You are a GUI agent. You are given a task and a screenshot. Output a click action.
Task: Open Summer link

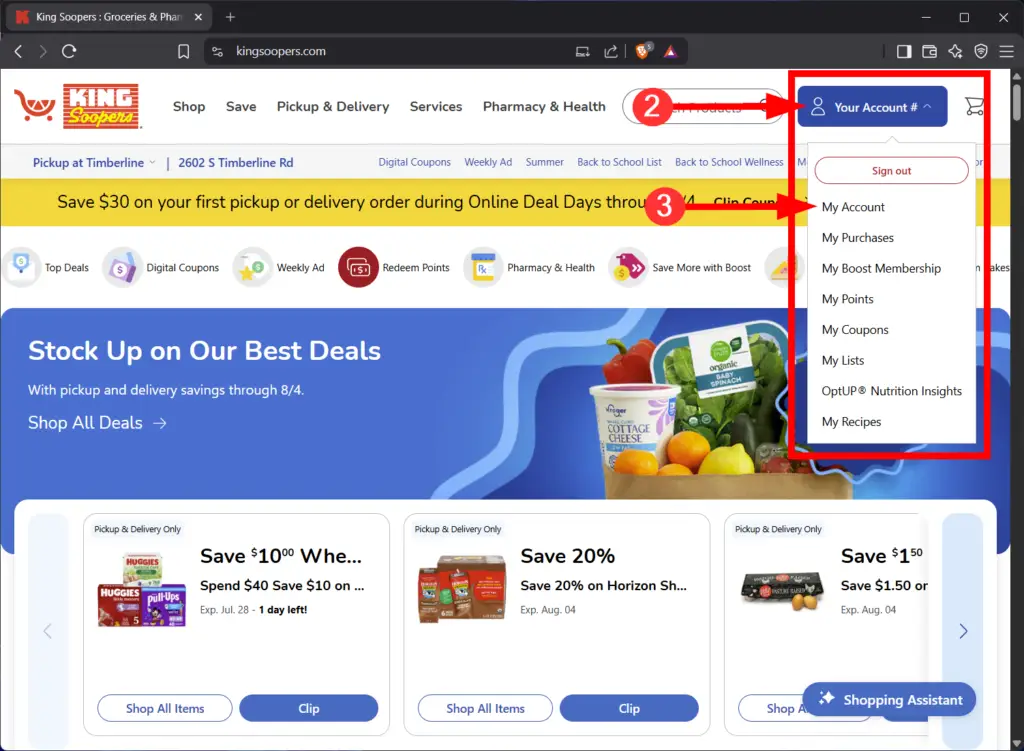pos(544,162)
